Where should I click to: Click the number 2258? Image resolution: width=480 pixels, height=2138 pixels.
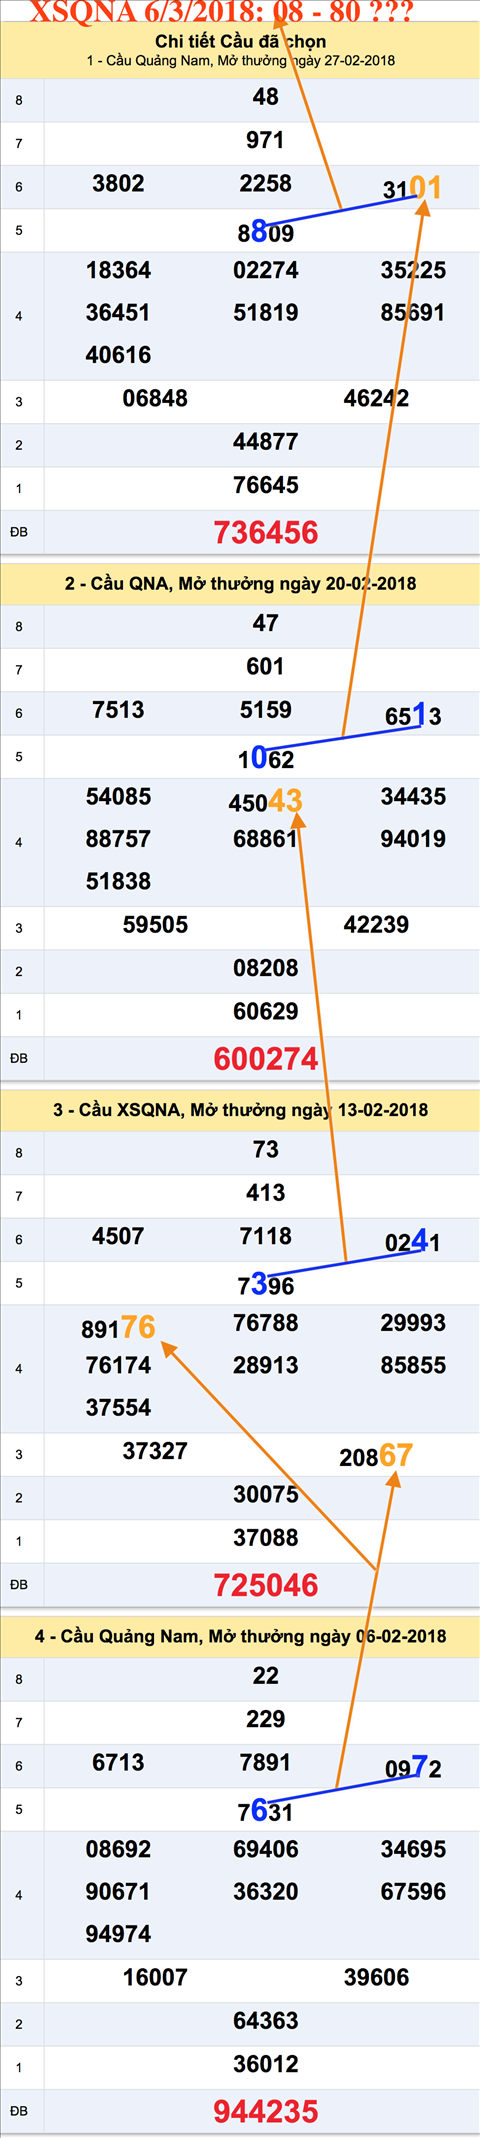pos(266,183)
